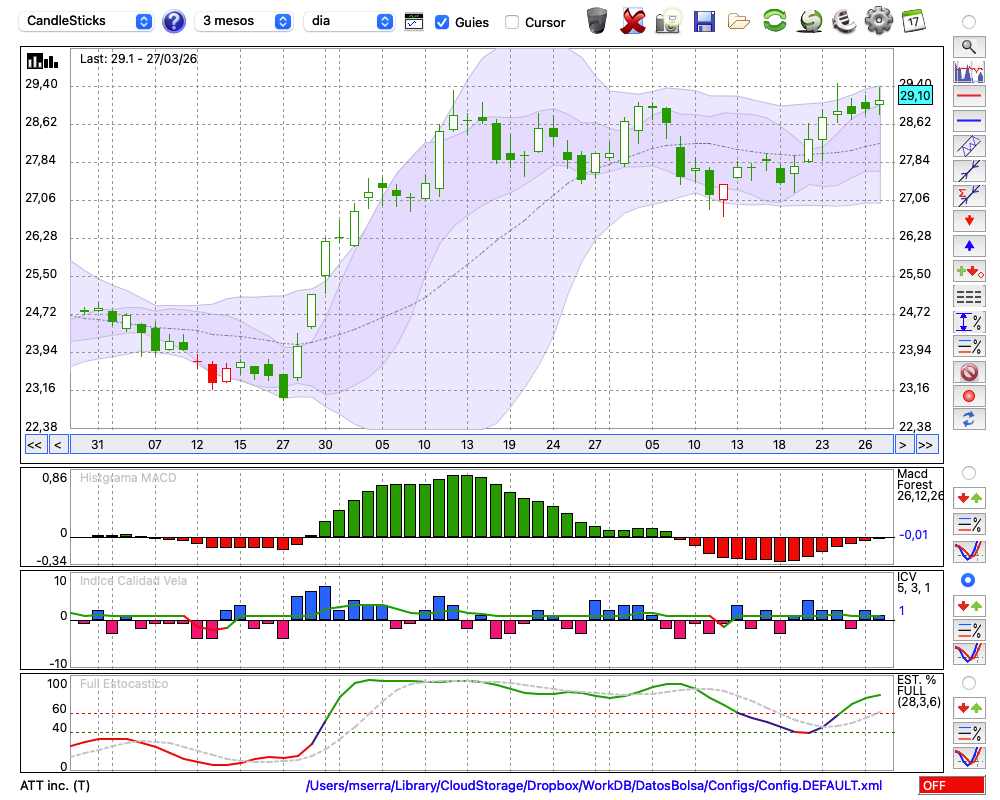Click the Config.DEFAULT.xml file path link

click(x=594, y=786)
